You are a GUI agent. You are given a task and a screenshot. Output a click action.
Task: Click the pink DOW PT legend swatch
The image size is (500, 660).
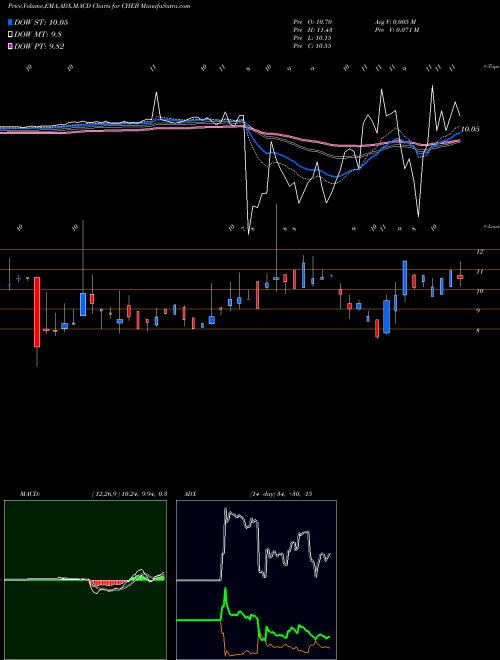(x=11, y=46)
